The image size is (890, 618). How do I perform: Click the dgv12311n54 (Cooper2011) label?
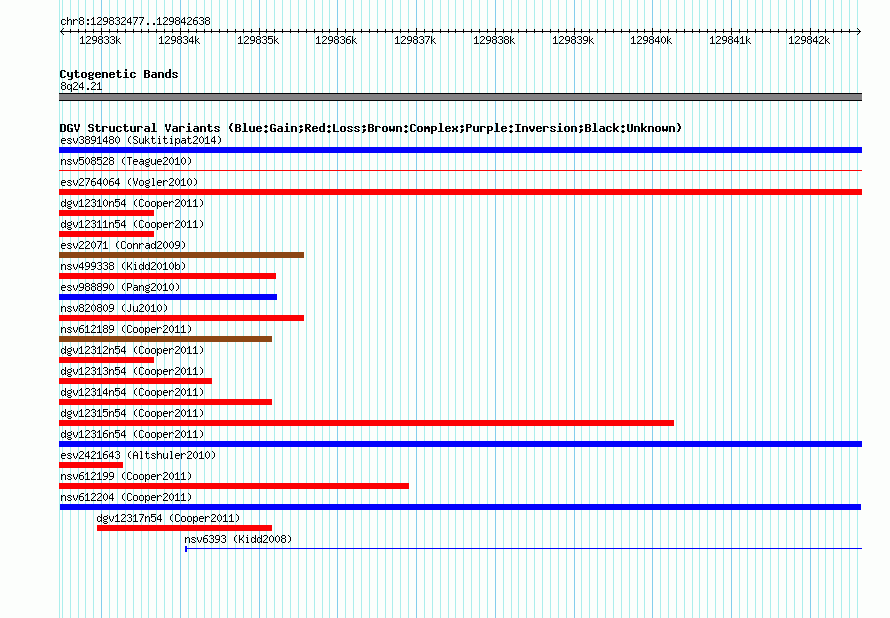click(132, 224)
